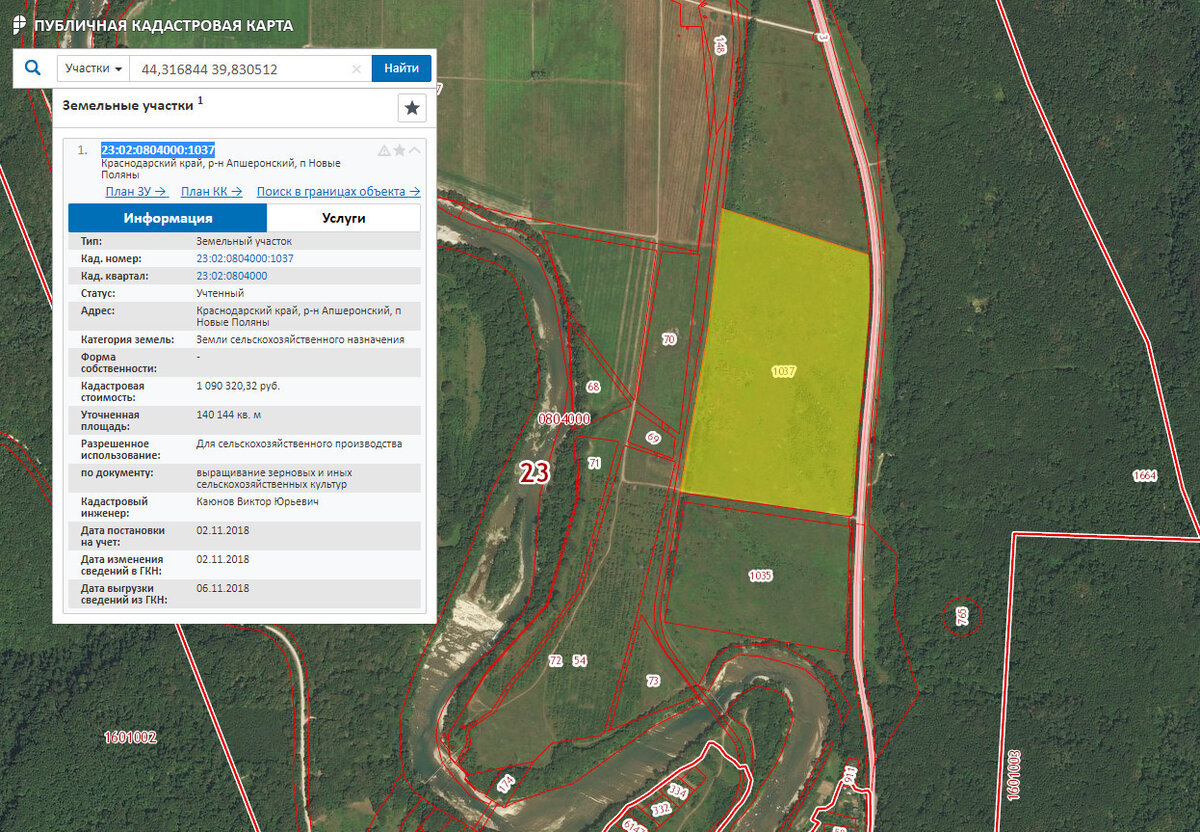Collapse the result card with the chevron
Screen dimensions: 1200x832
415,150
